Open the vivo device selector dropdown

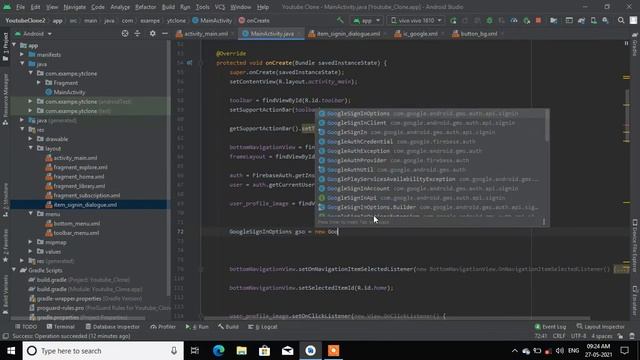[x=416, y=20]
